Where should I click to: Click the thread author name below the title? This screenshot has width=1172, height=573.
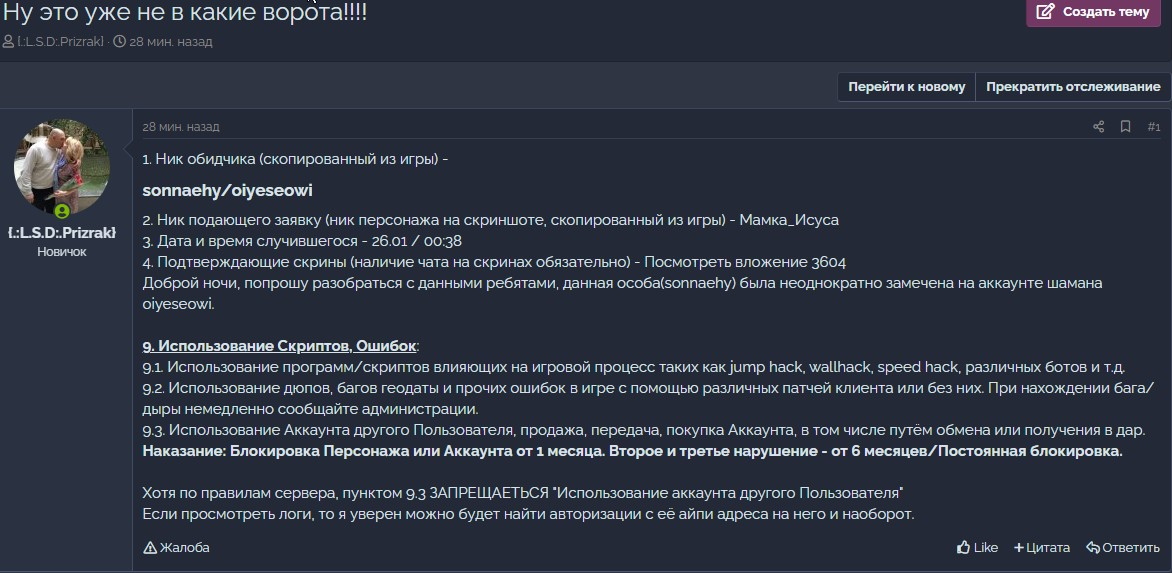click(x=60, y=42)
